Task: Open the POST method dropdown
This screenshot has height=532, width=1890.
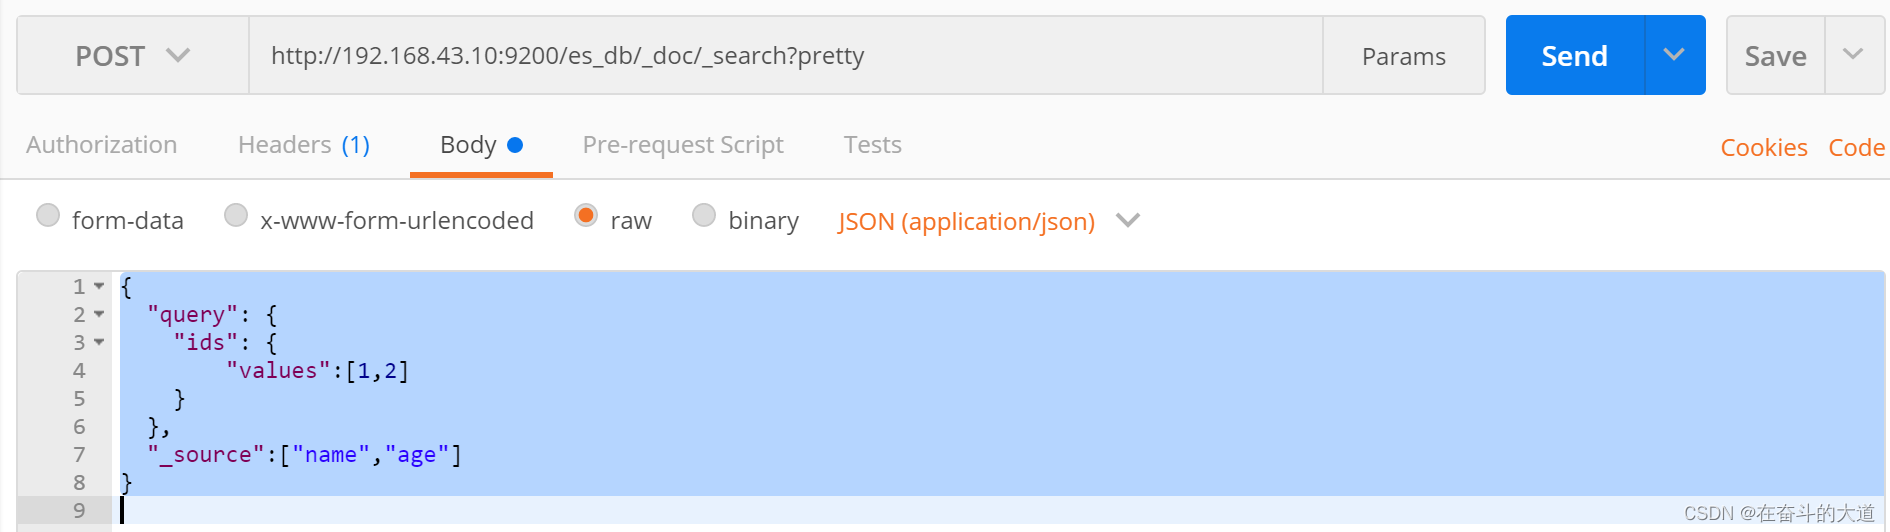Action: click(133, 56)
